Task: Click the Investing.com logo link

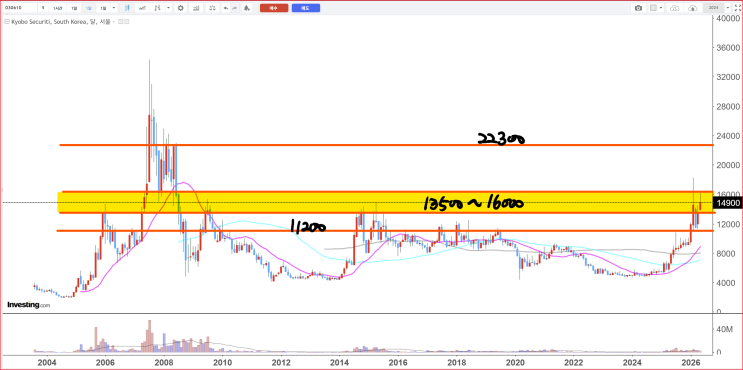Action: [x=28, y=305]
